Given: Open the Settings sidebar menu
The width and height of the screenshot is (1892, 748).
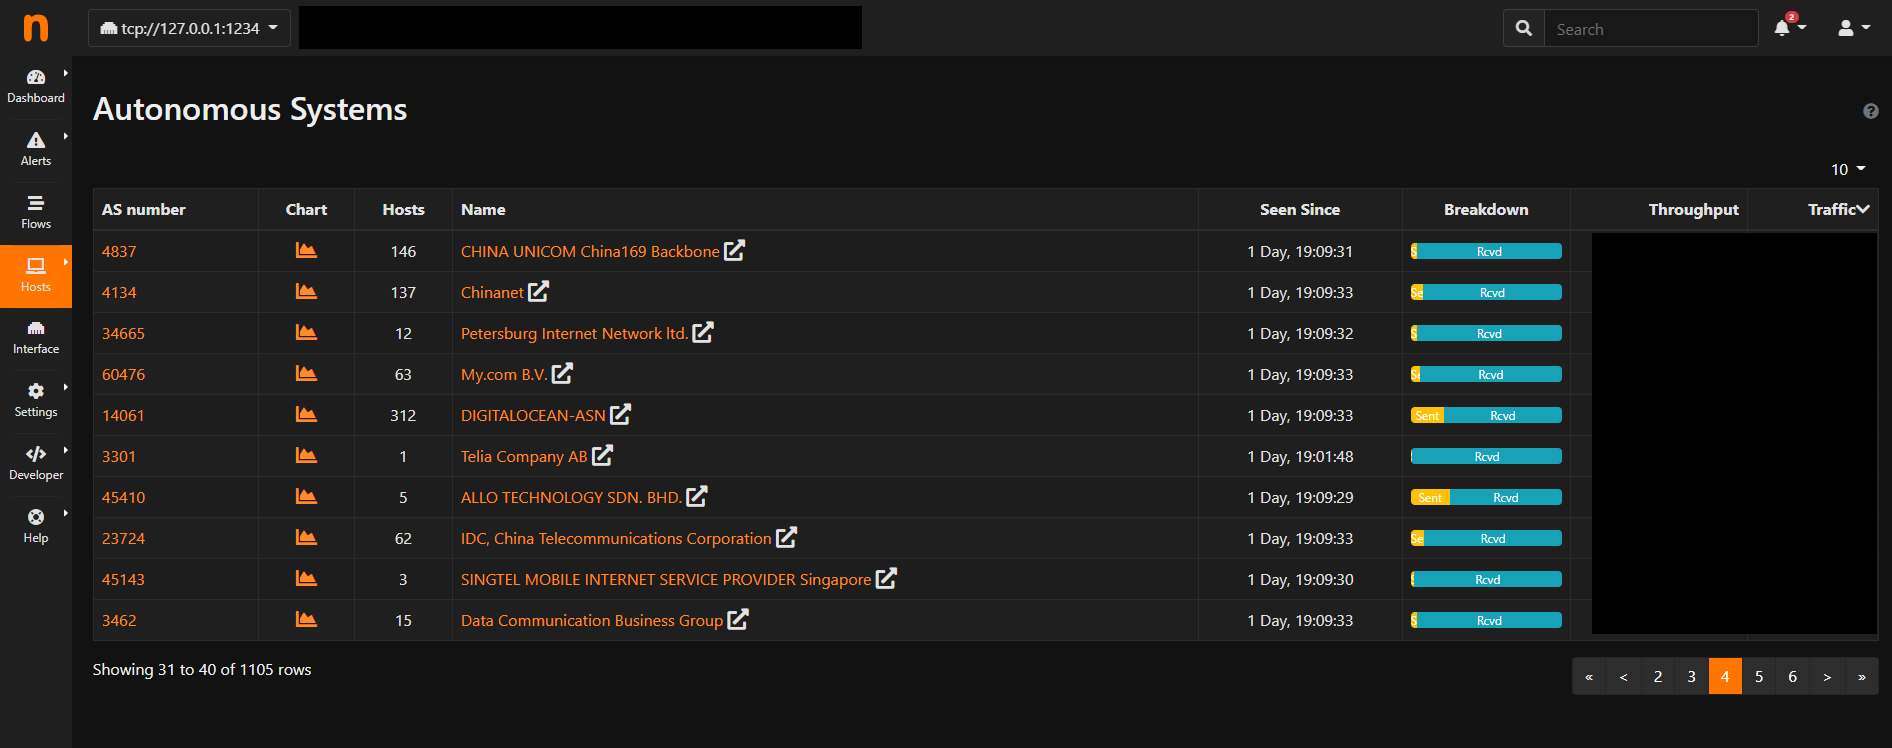Looking at the screenshot, I should (36, 401).
